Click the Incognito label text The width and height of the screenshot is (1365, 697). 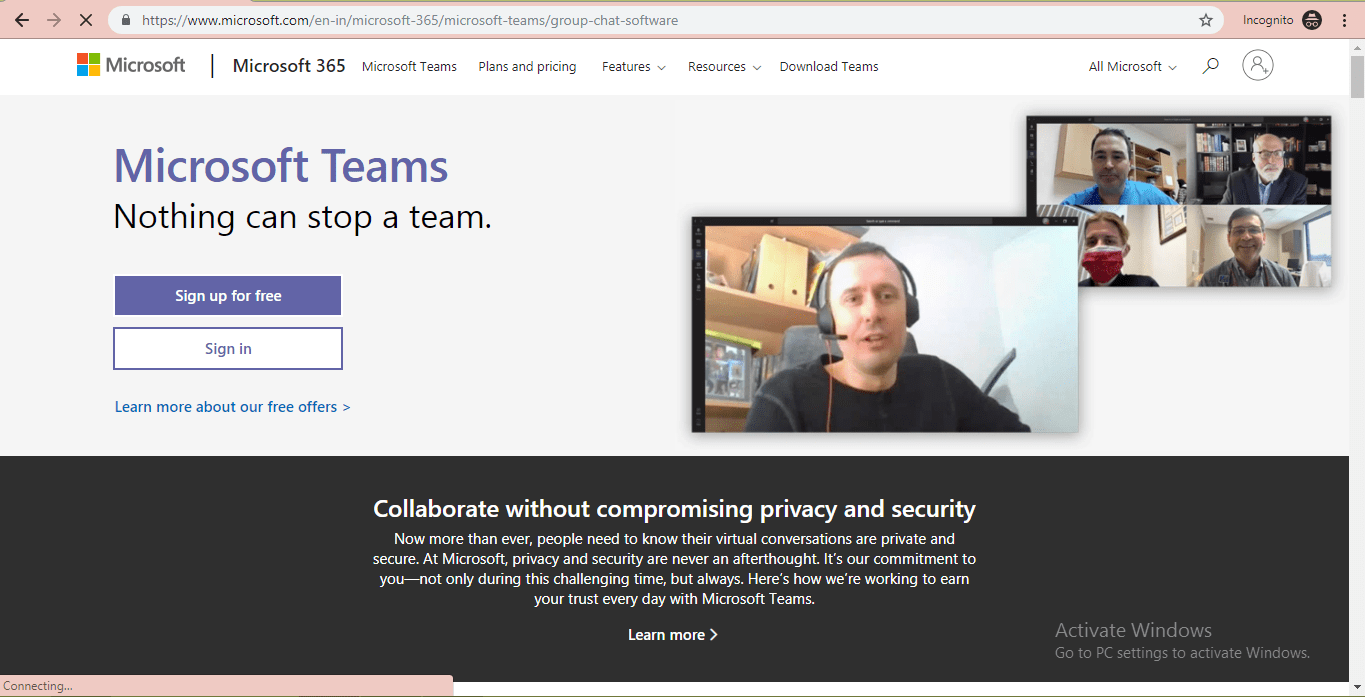(1268, 20)
